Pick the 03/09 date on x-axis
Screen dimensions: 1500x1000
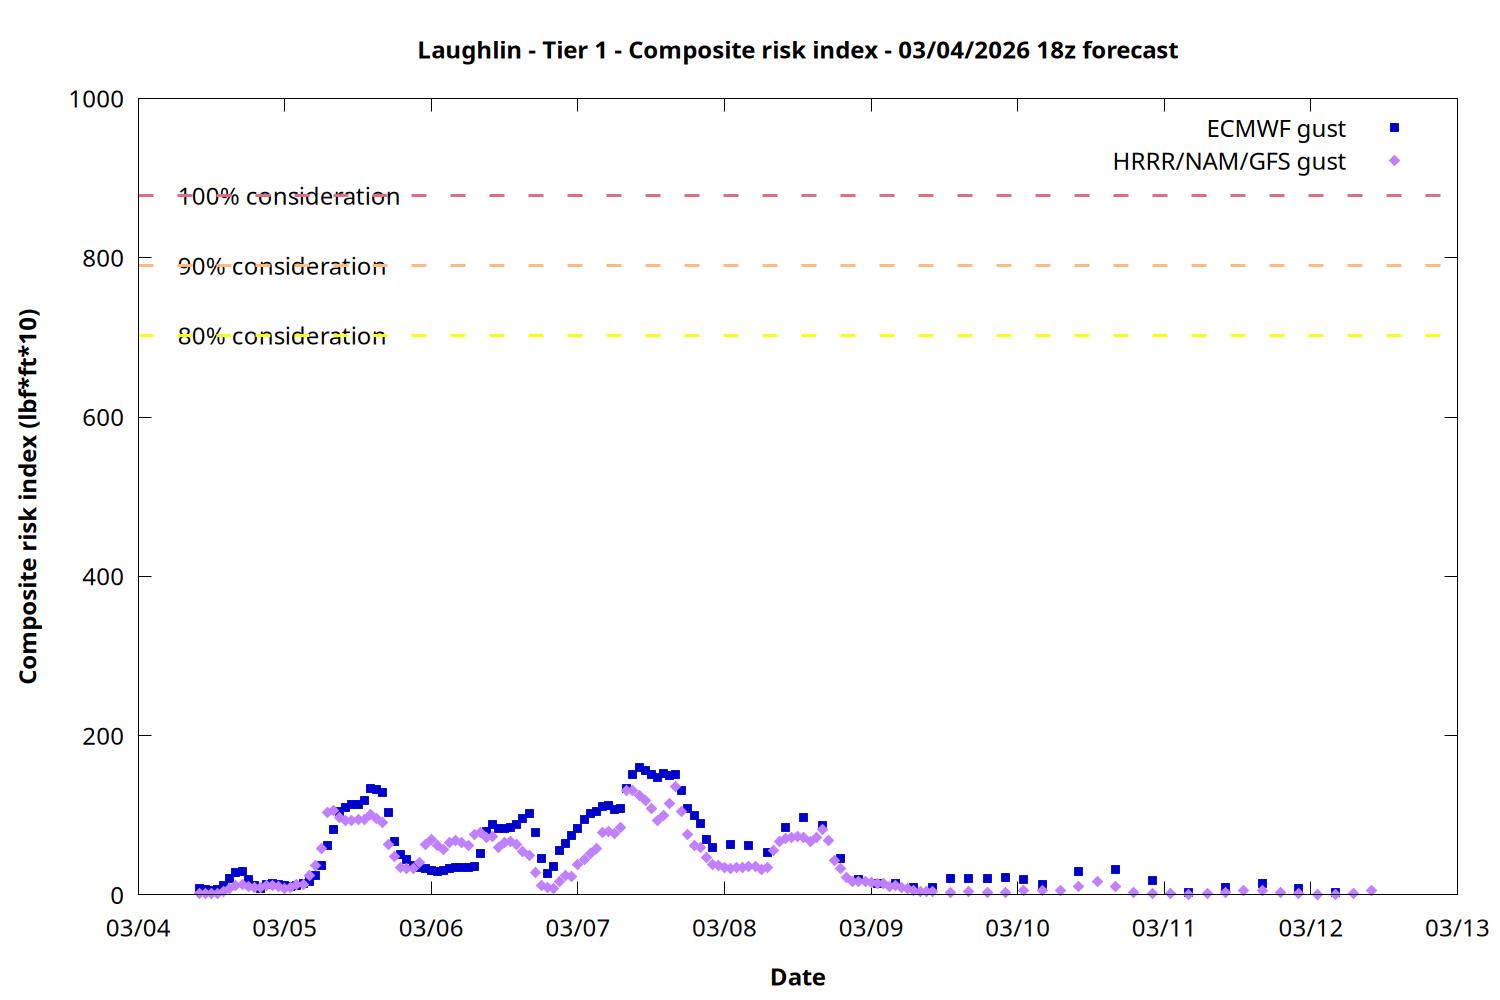pyautogui.click(x=870, y=928)
